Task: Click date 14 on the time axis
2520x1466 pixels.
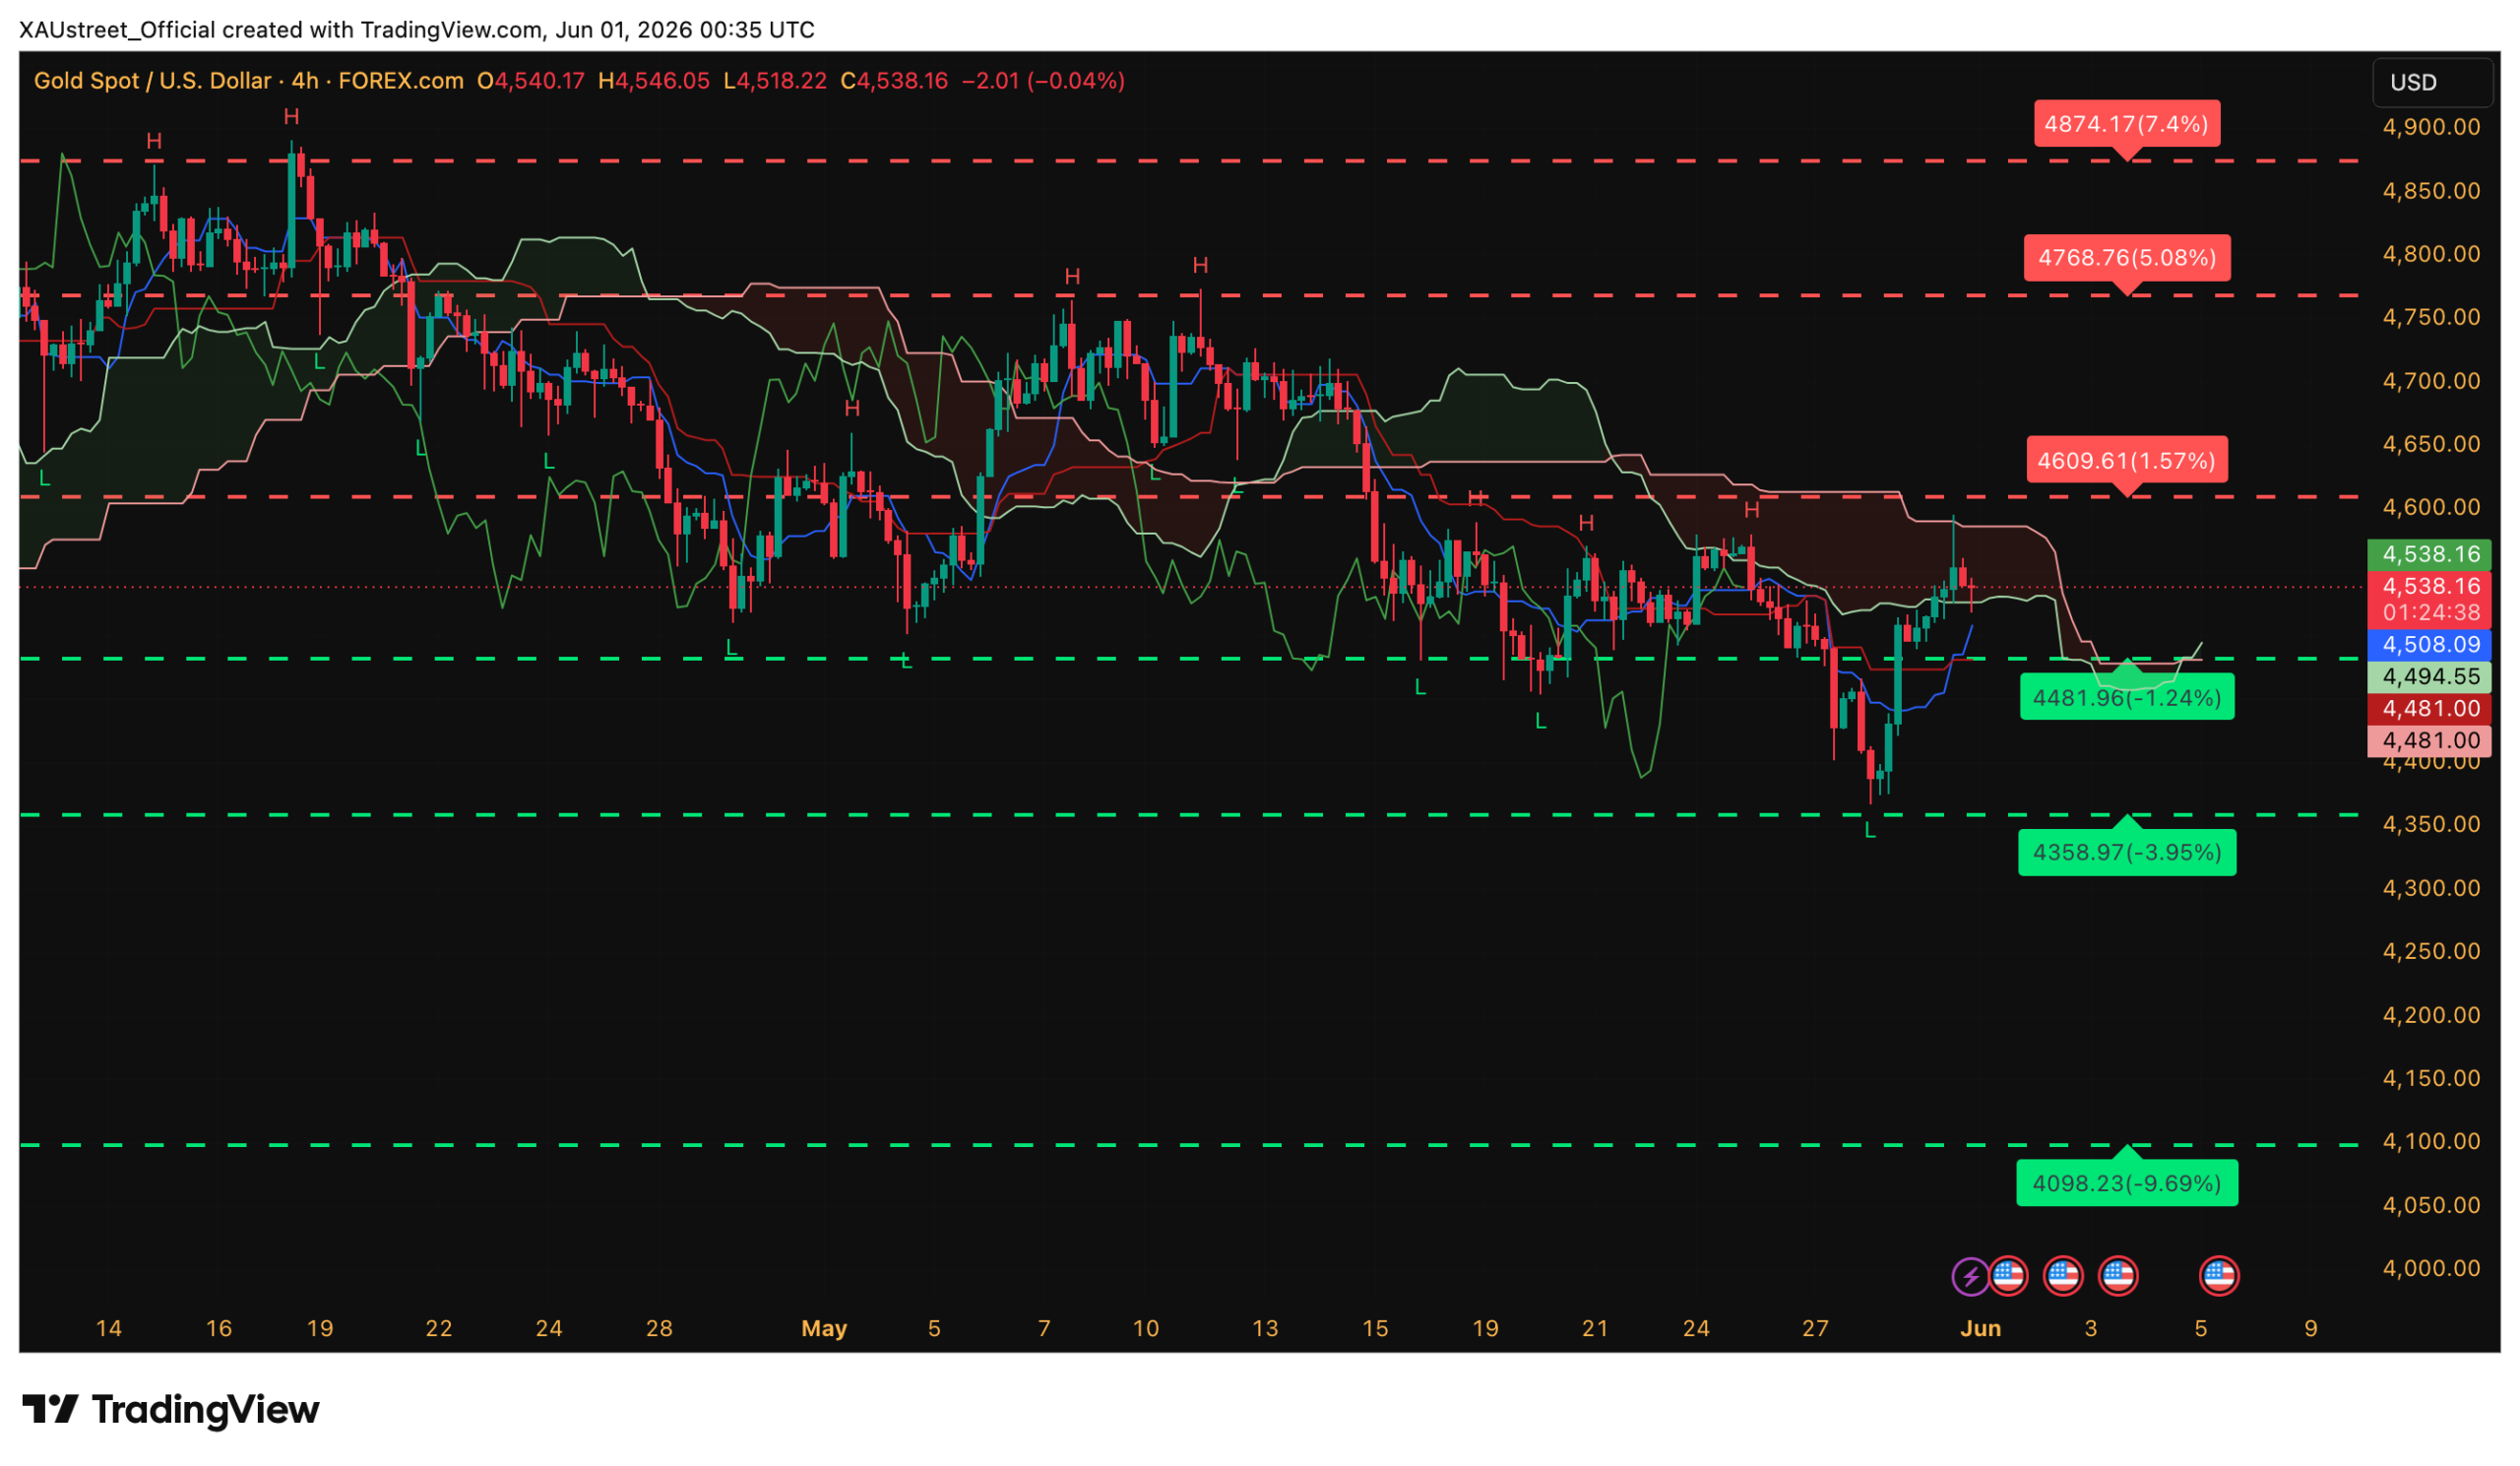Action: coord(108,1329)
